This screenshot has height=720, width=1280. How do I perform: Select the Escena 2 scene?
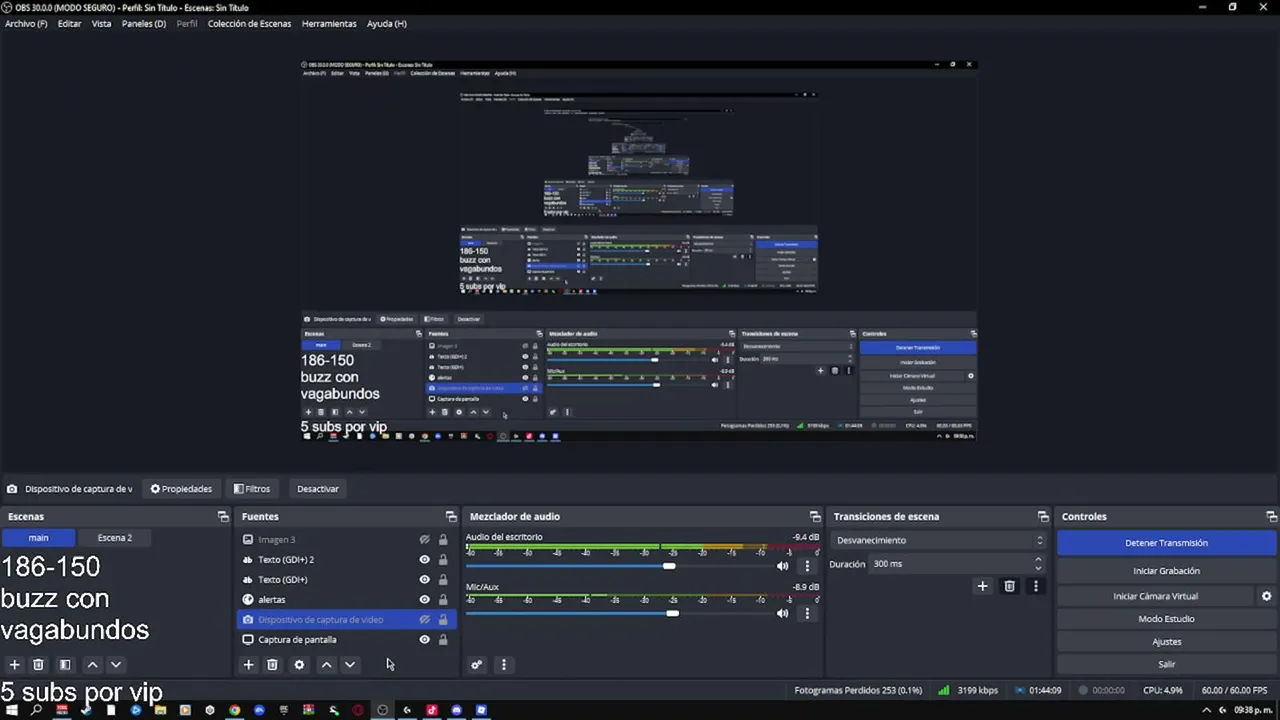pos(115,538)
